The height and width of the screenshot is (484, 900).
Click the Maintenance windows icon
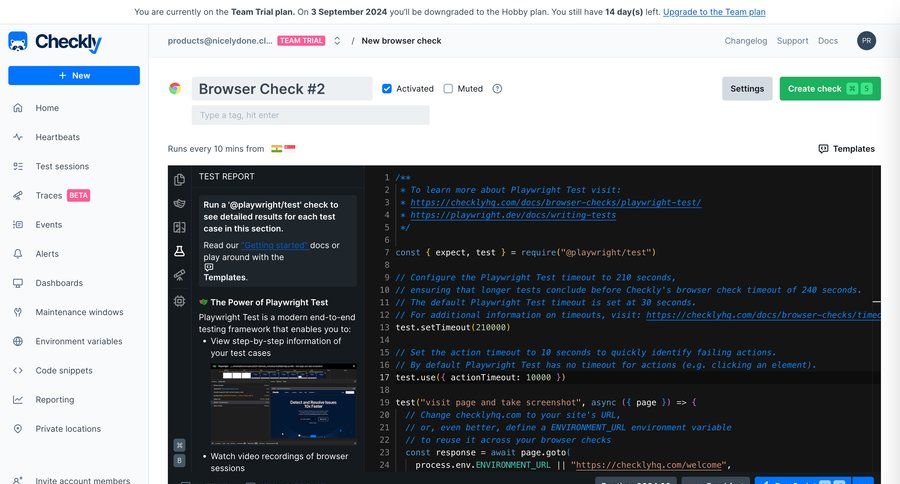pos(18,312)
